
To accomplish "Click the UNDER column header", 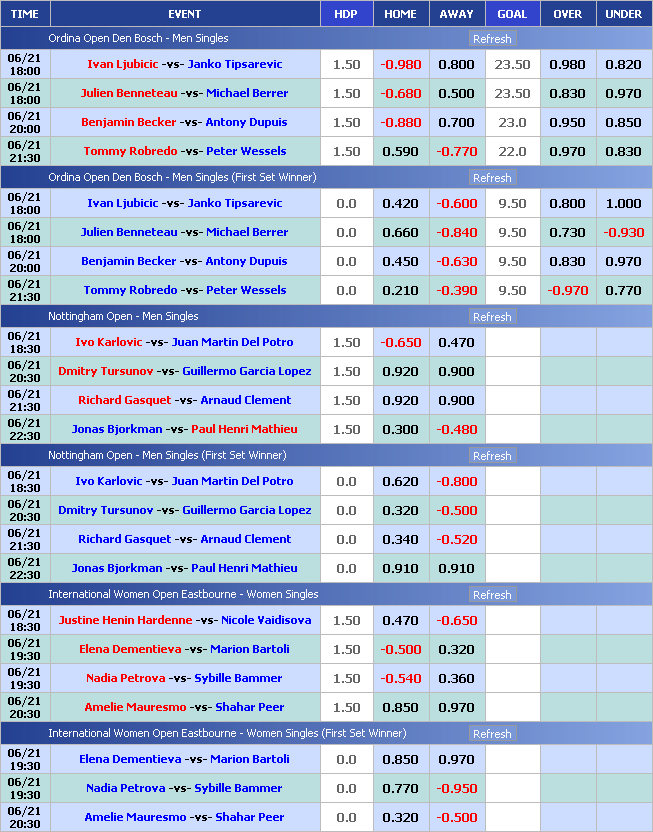I will [x=624, y=14].
